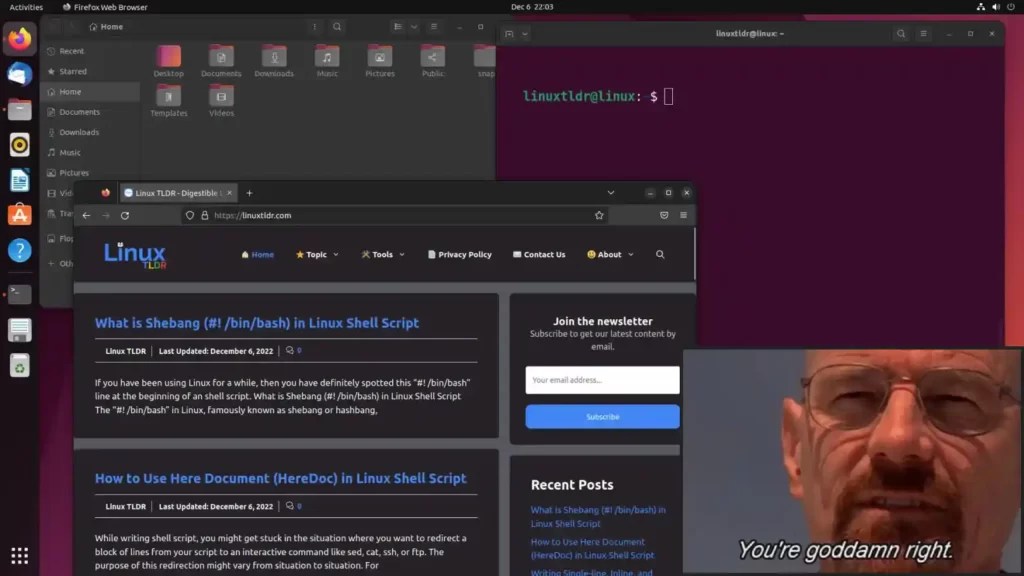Open the Files path options kebab menu
This screenshot has width=1024, height=576.
click(314, 27)
